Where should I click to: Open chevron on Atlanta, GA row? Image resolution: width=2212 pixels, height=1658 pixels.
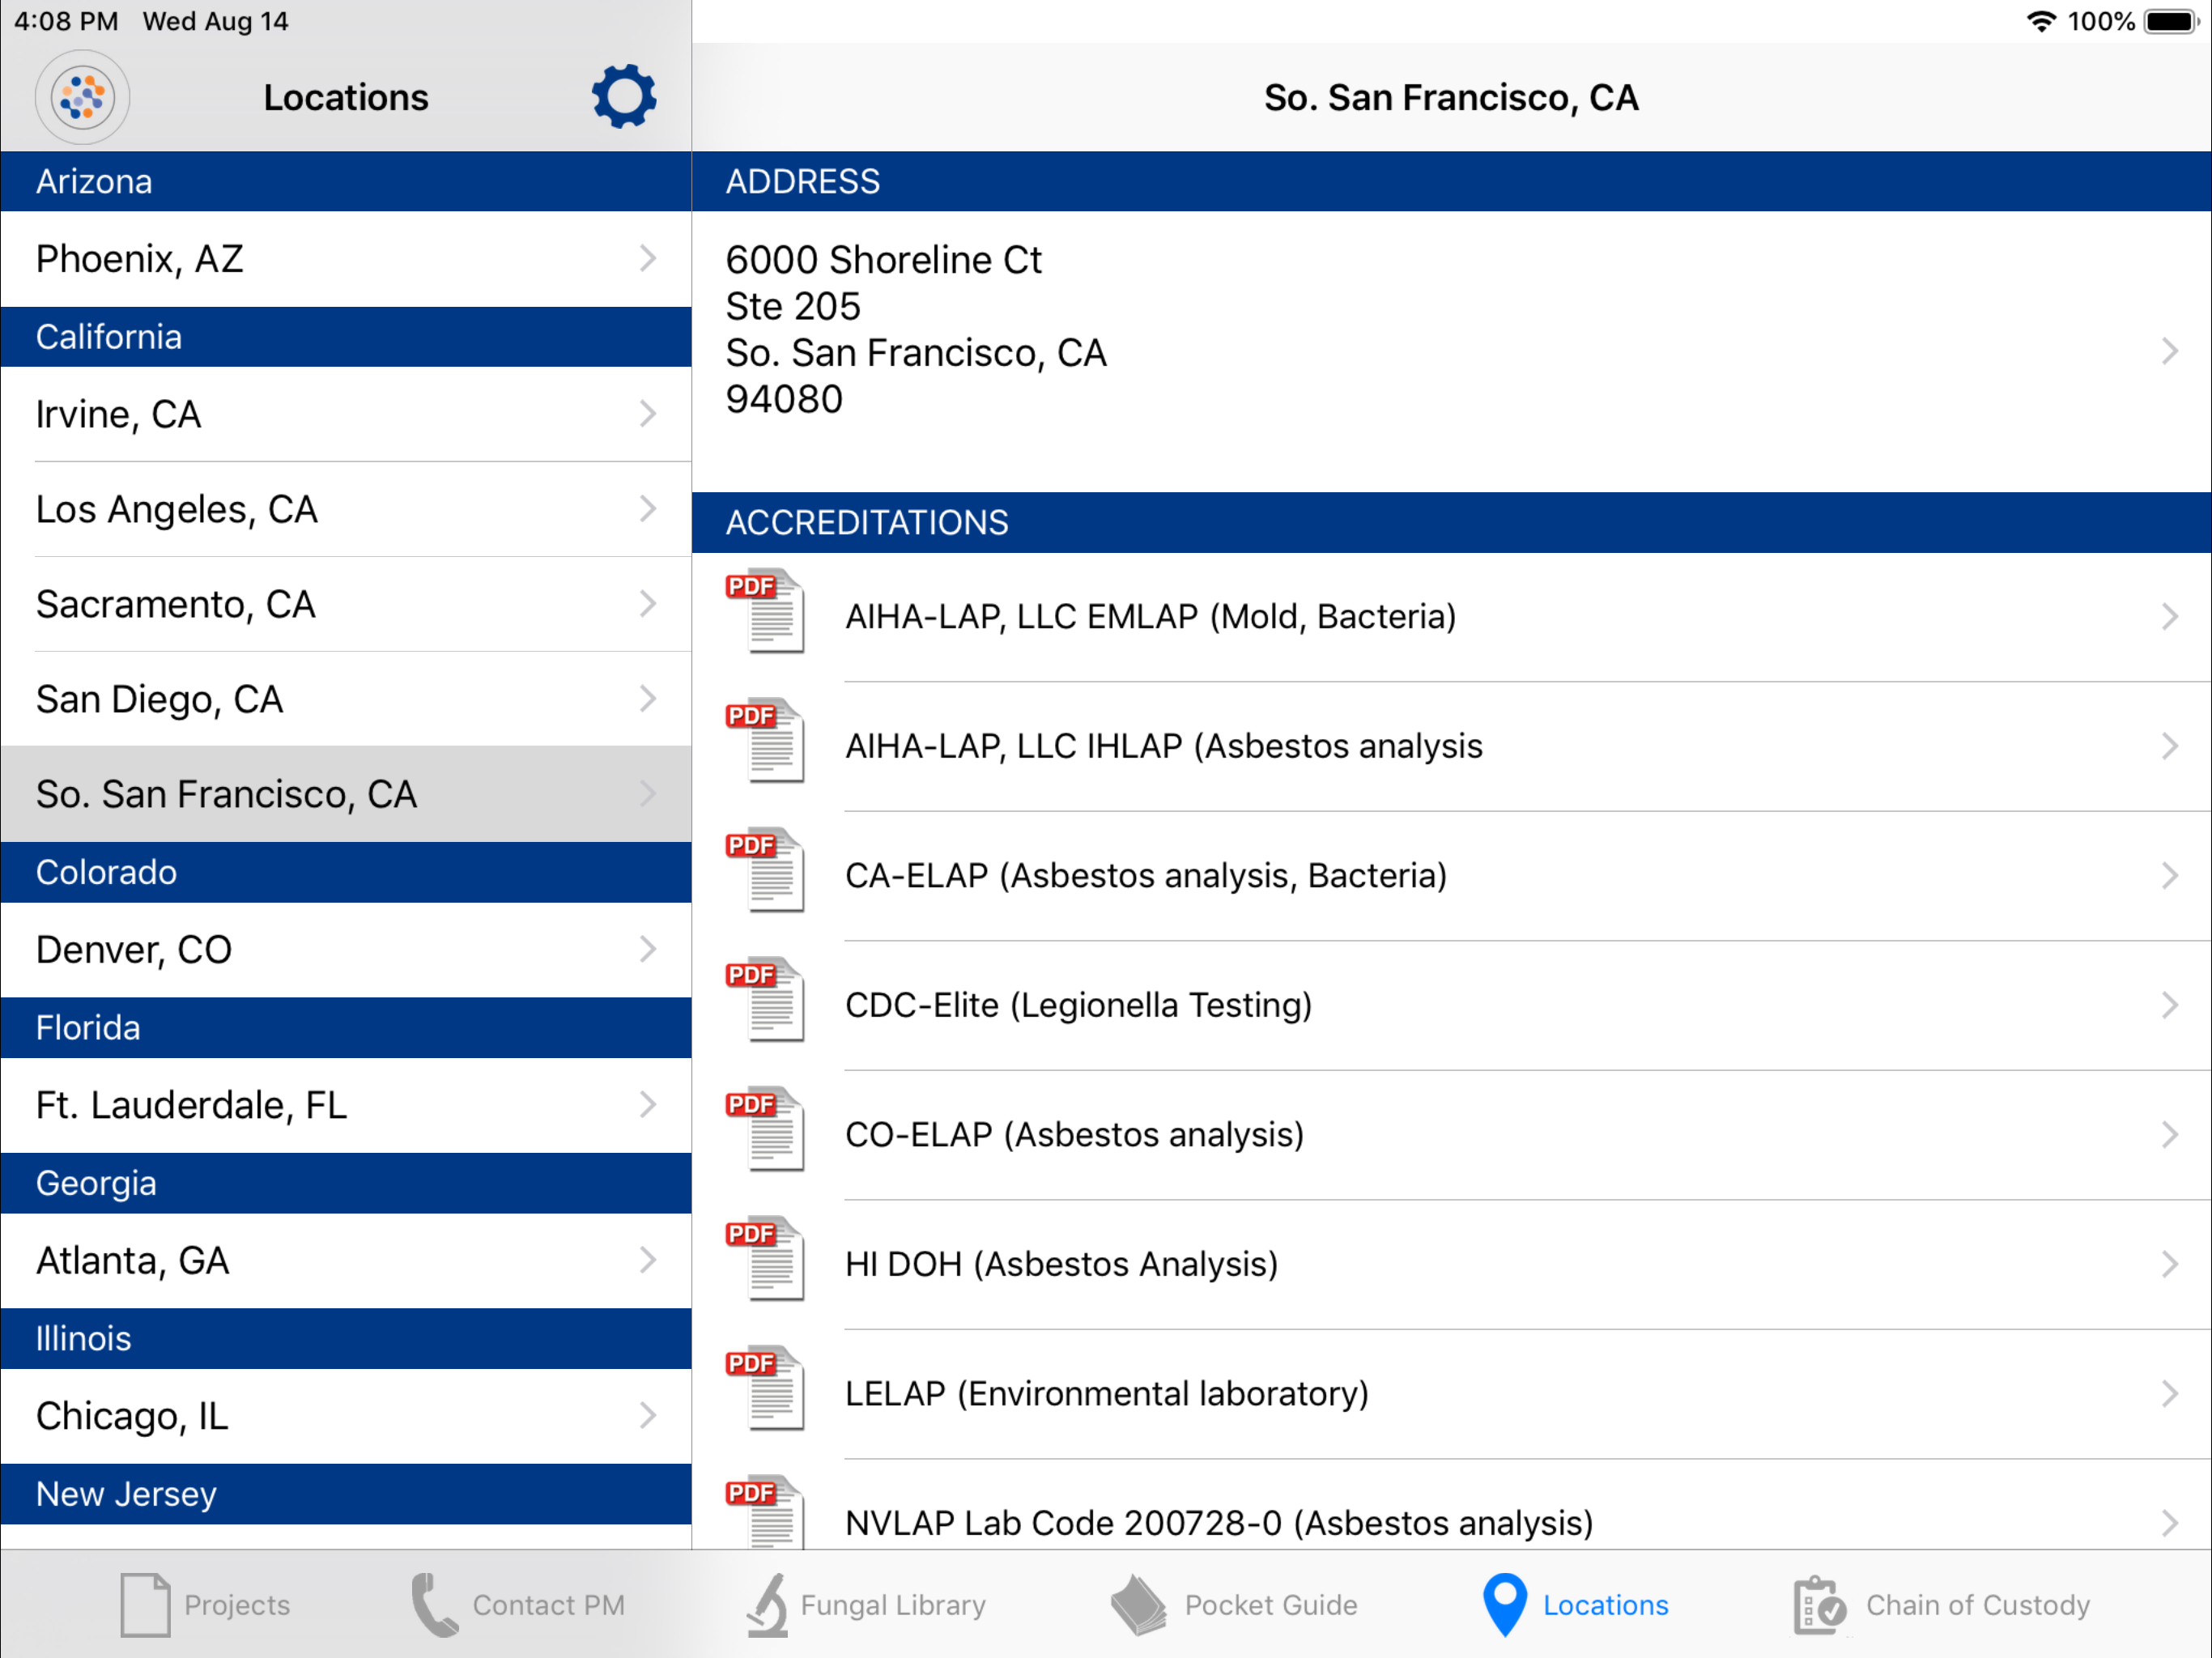(x=648, y=1259)
